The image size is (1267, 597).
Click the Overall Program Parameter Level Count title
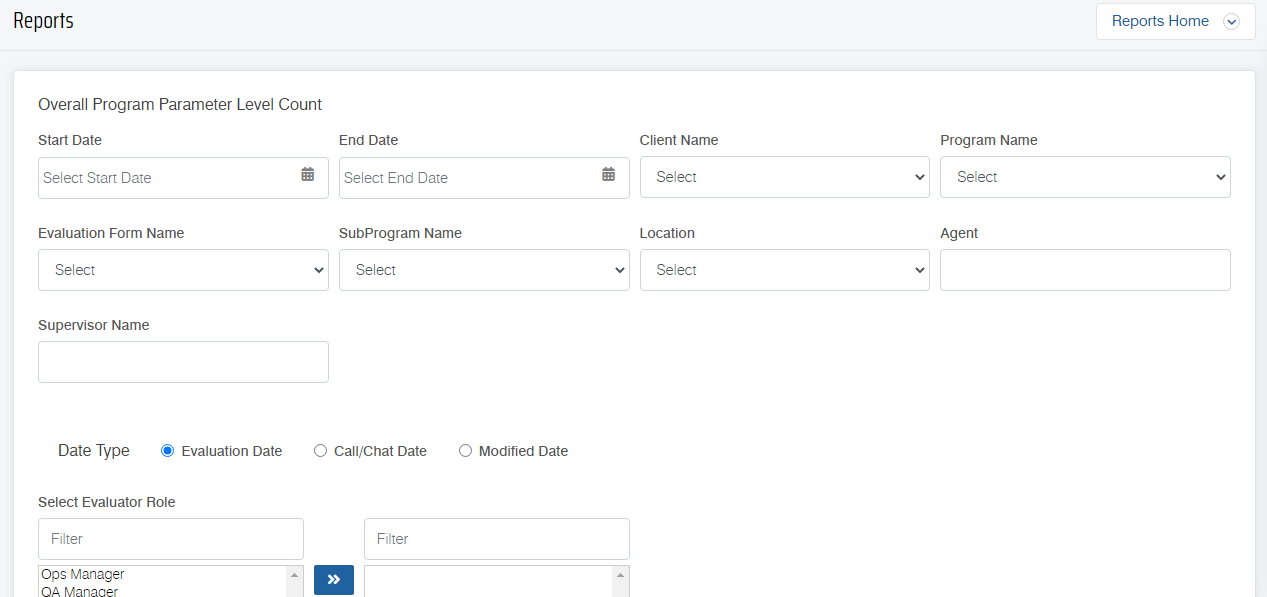[180, 104]
